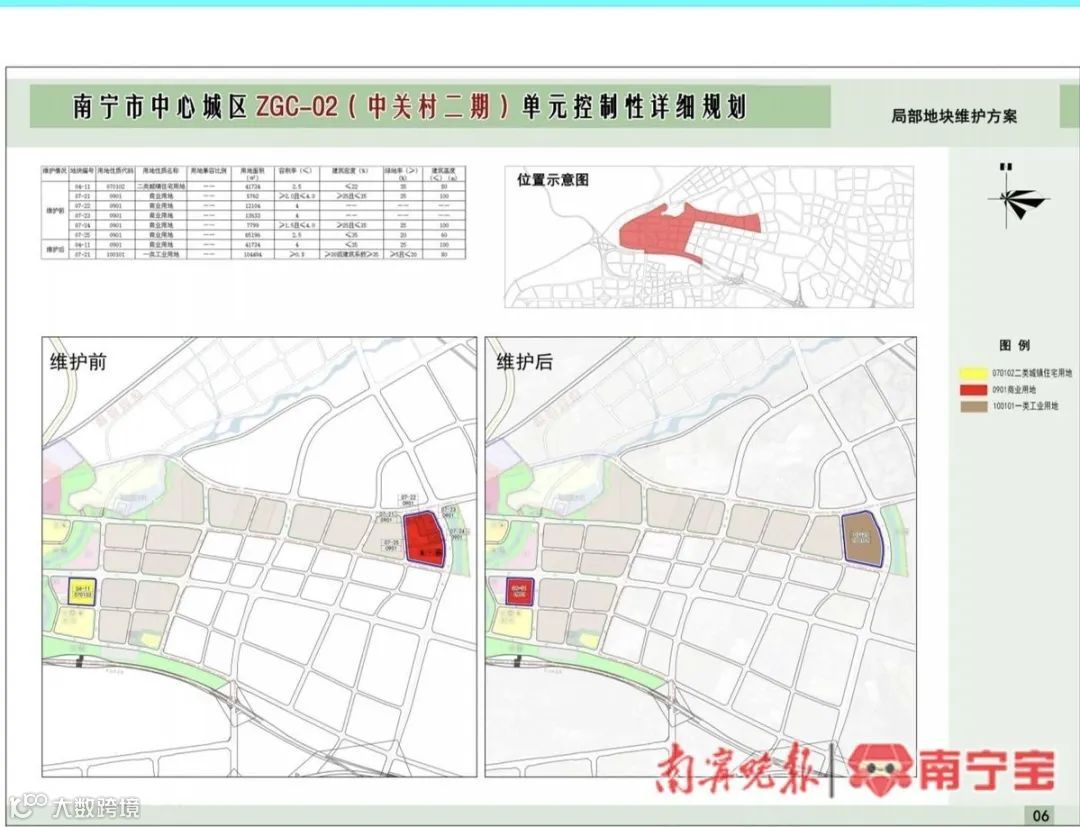
Task: Select the yellow 070102 residential legend swatch
Action: click(x=974, y=373)
